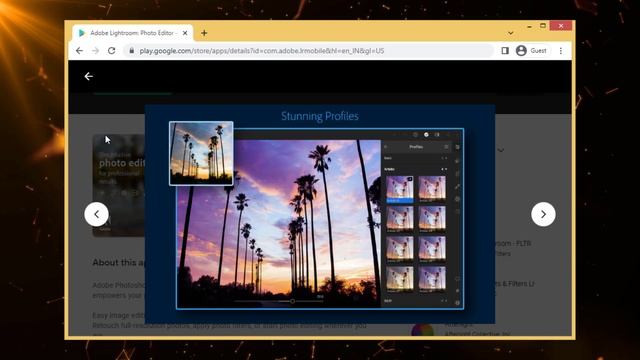
Task: Click the dimmed photo editor screenshot behind
Action: 118,185
